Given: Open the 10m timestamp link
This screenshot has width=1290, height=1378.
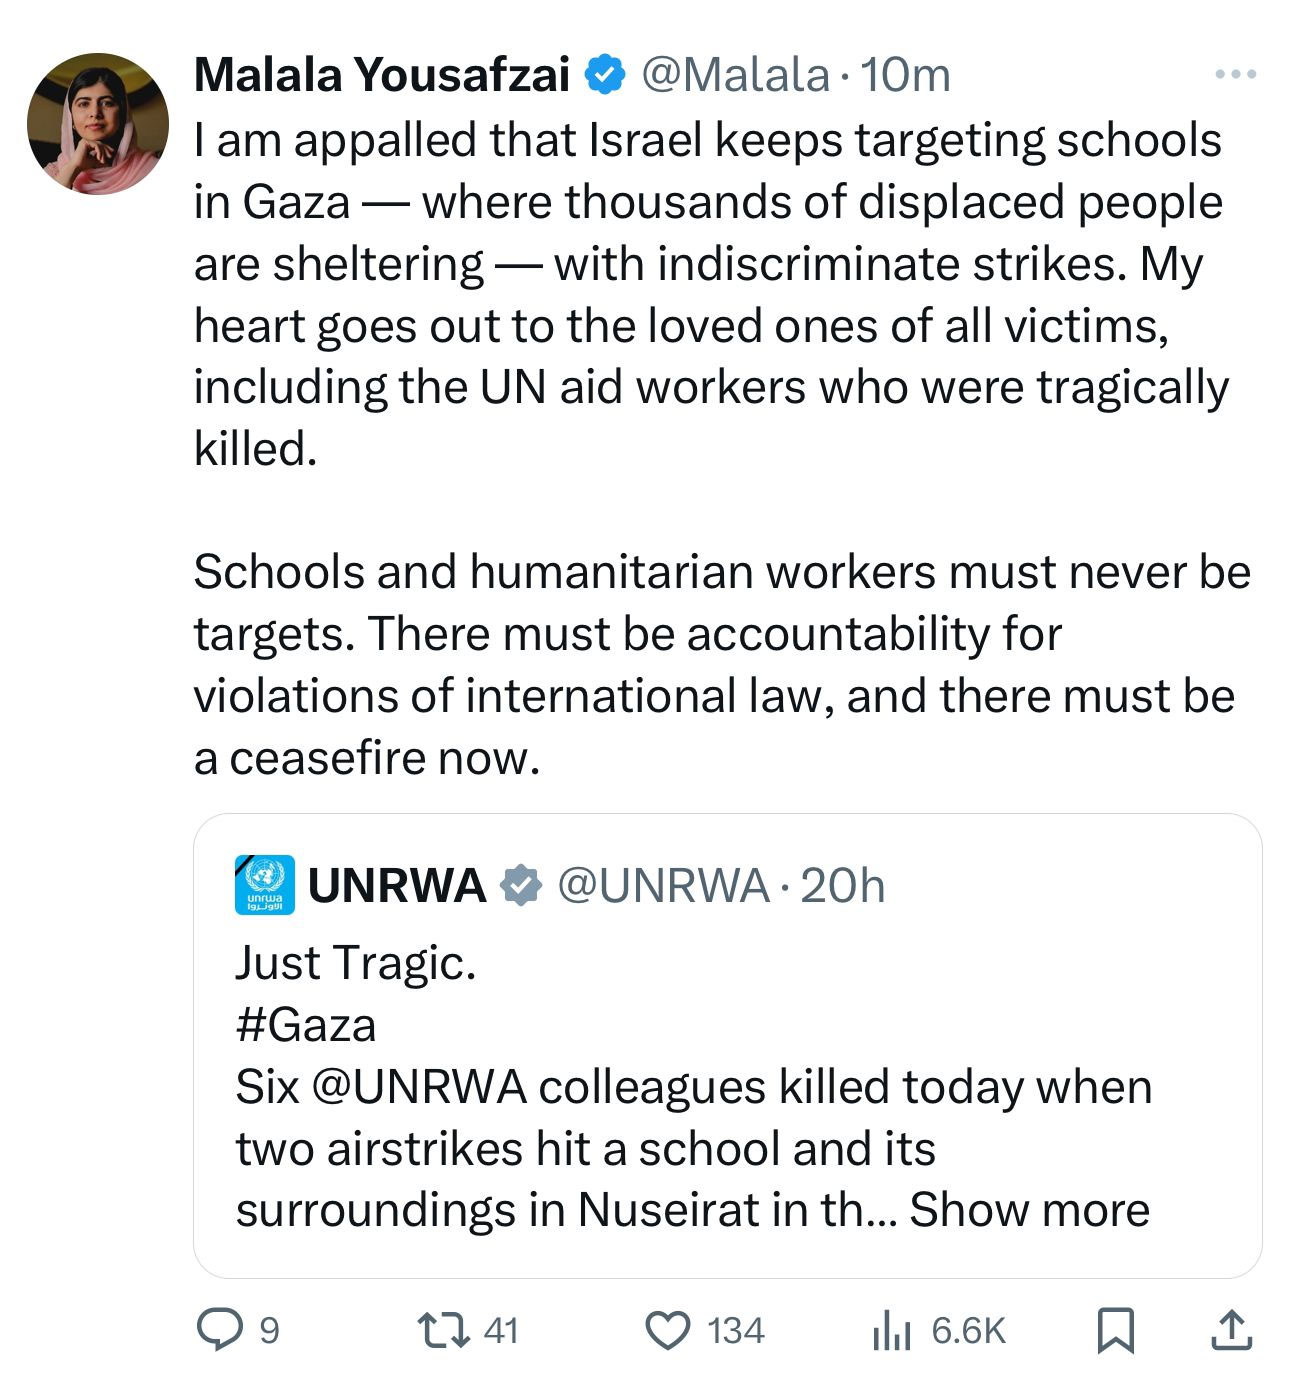Looking at the screenshot, I should click(905, 75).
